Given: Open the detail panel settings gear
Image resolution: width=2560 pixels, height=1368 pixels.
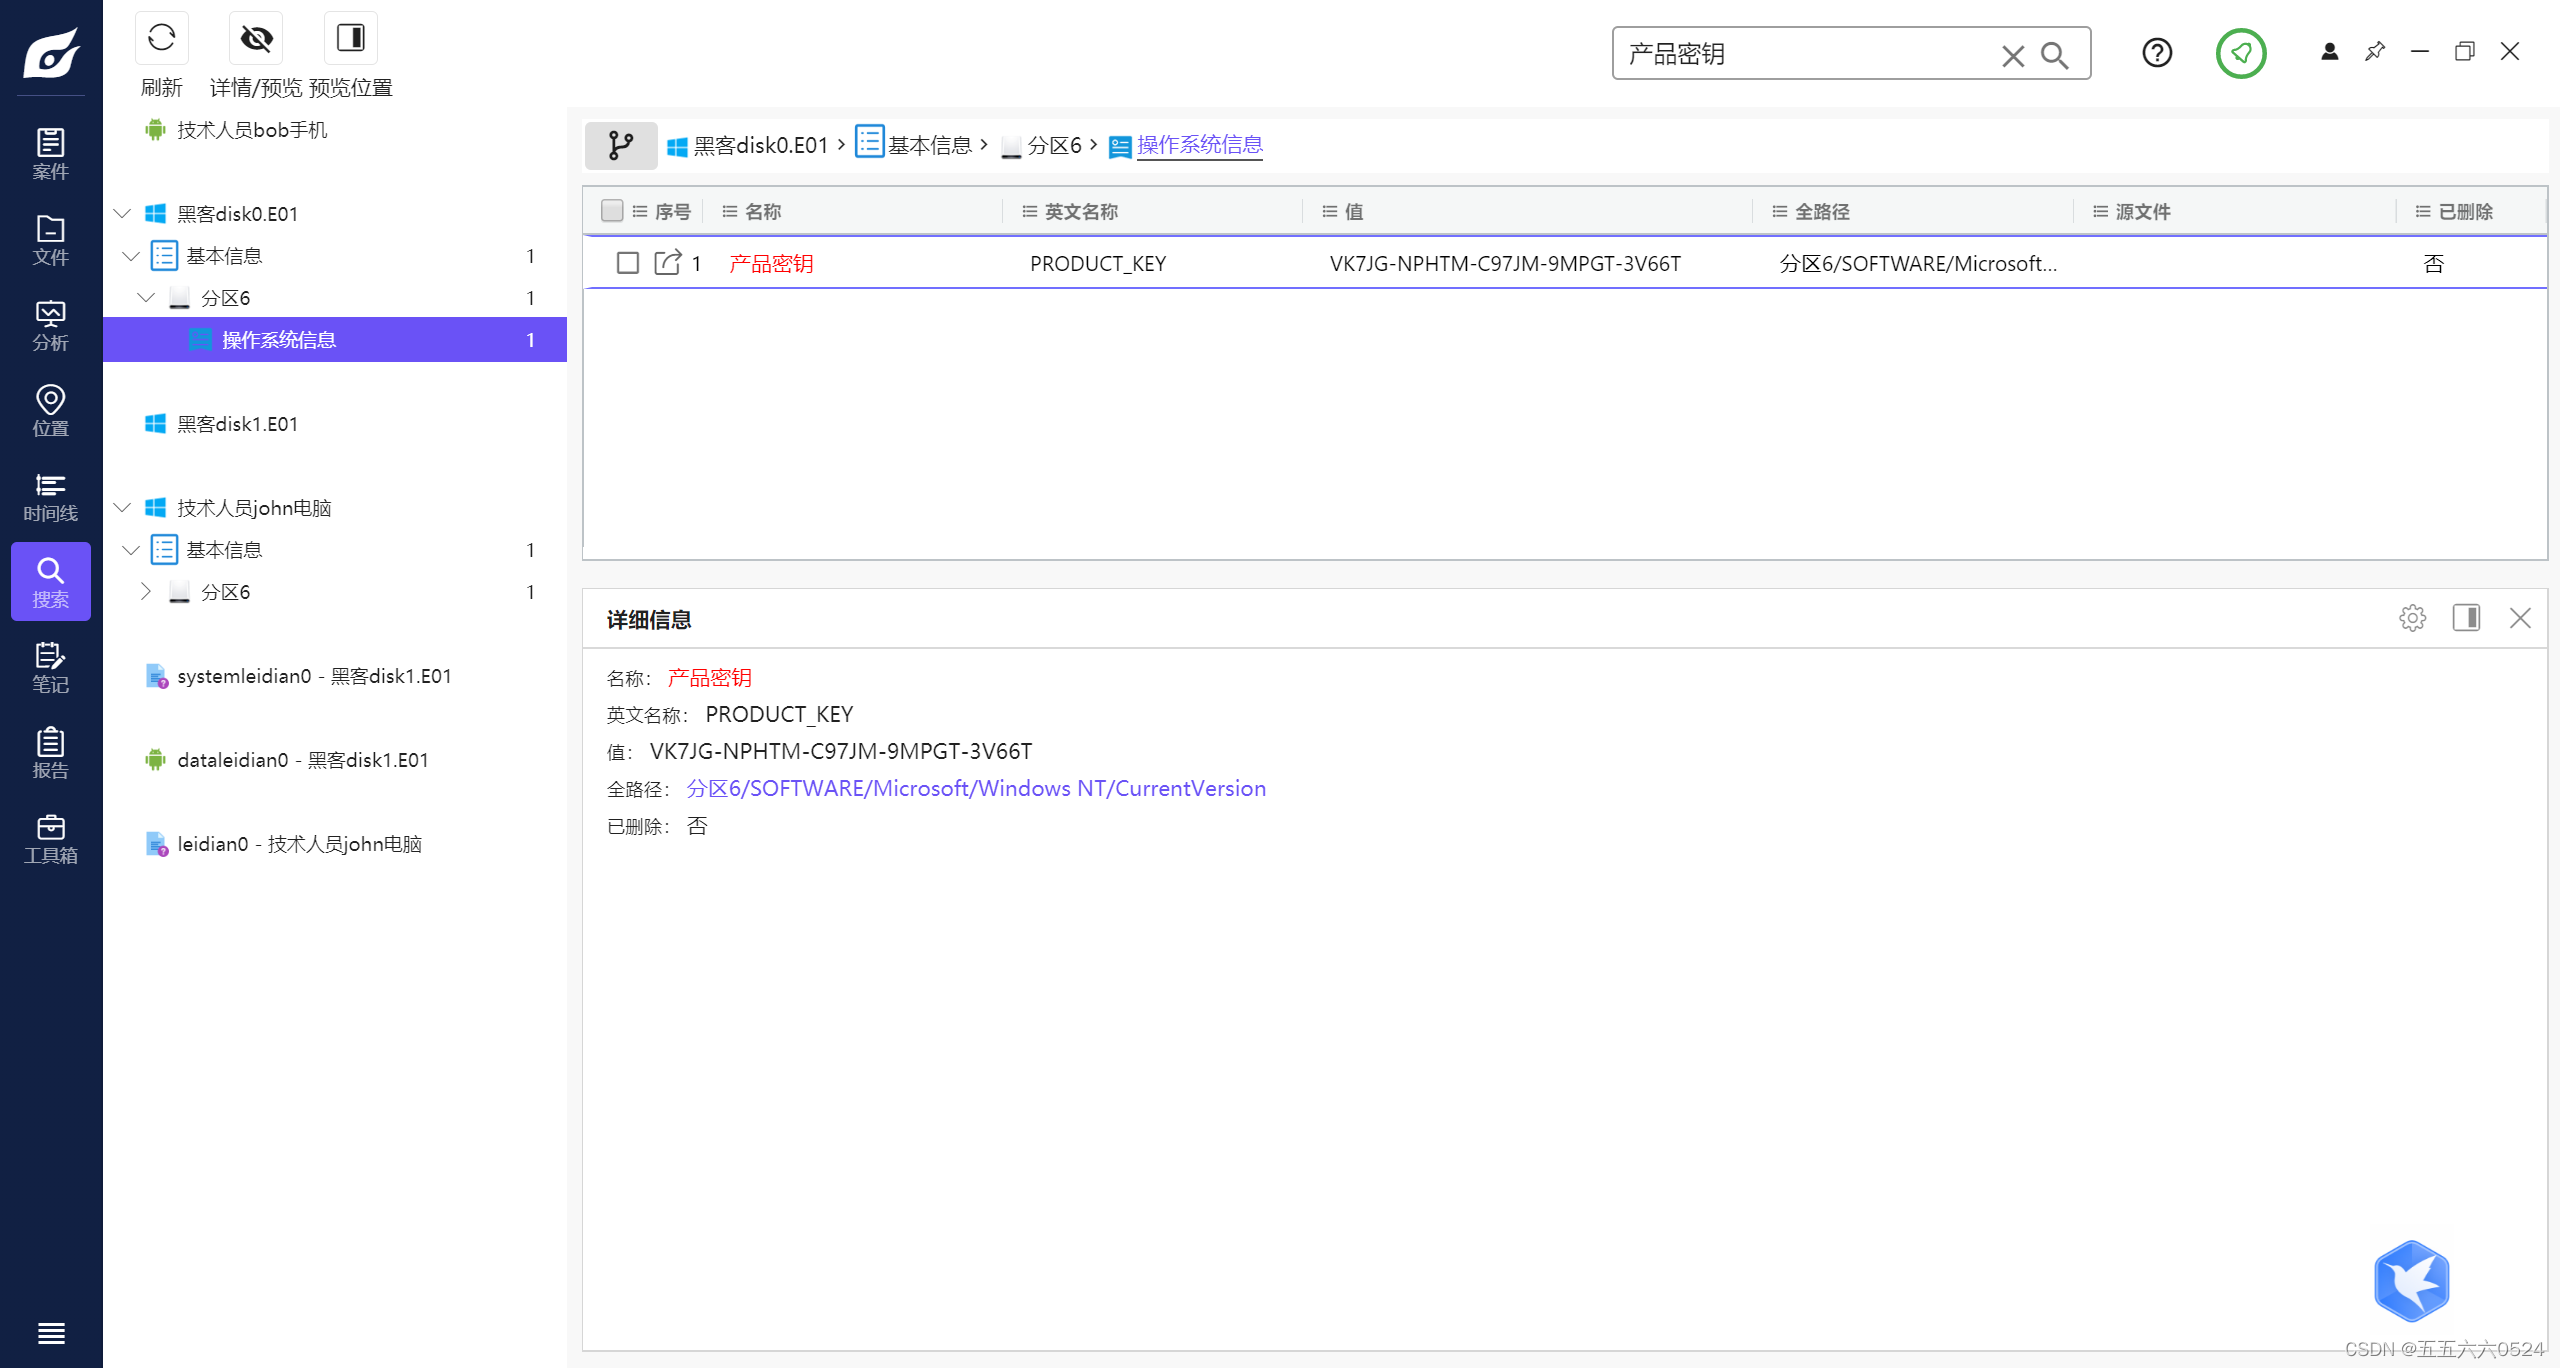Looking at the screenshot, I should (2412, 618).
